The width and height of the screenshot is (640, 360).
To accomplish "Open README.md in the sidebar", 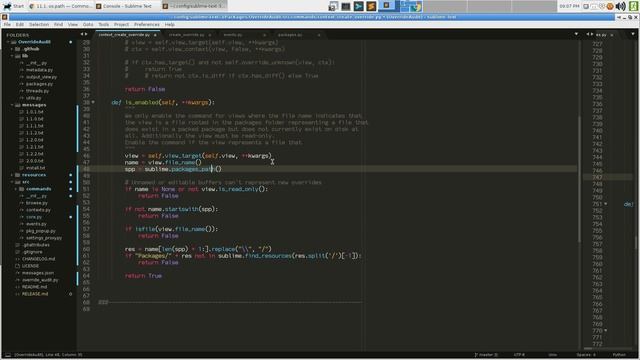I will tap(34, 287).
